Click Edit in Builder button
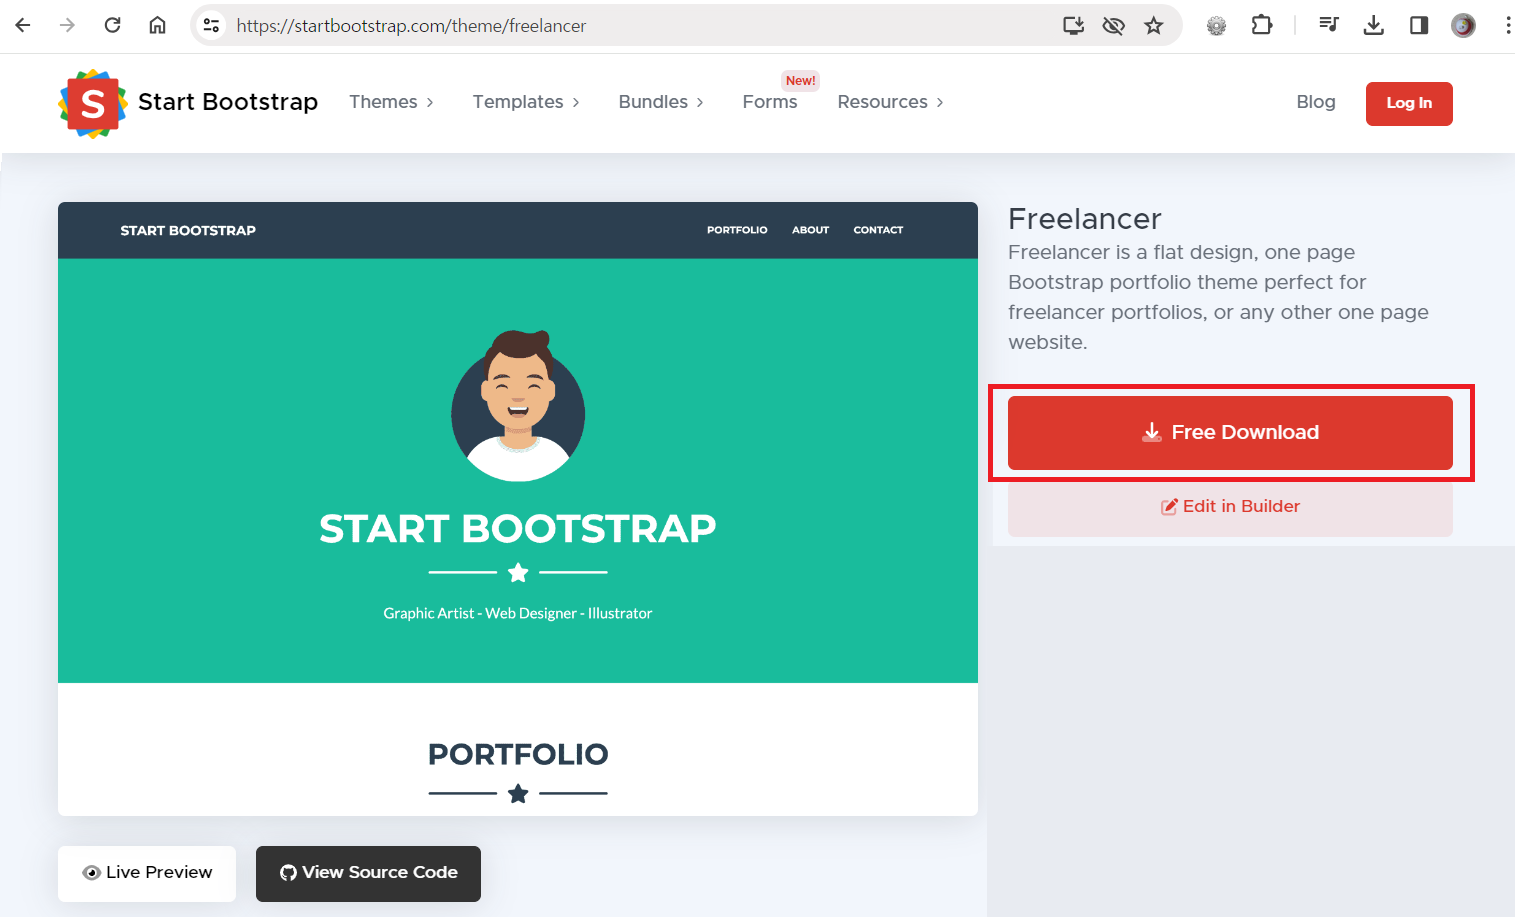Screen dimensions: 1515x917 (1230, 506)
